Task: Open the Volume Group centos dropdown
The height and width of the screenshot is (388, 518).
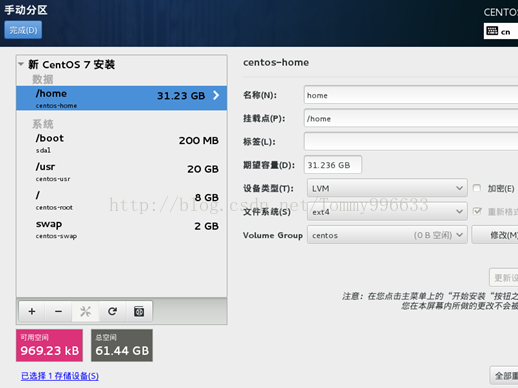Action: [x=387, y=235]
